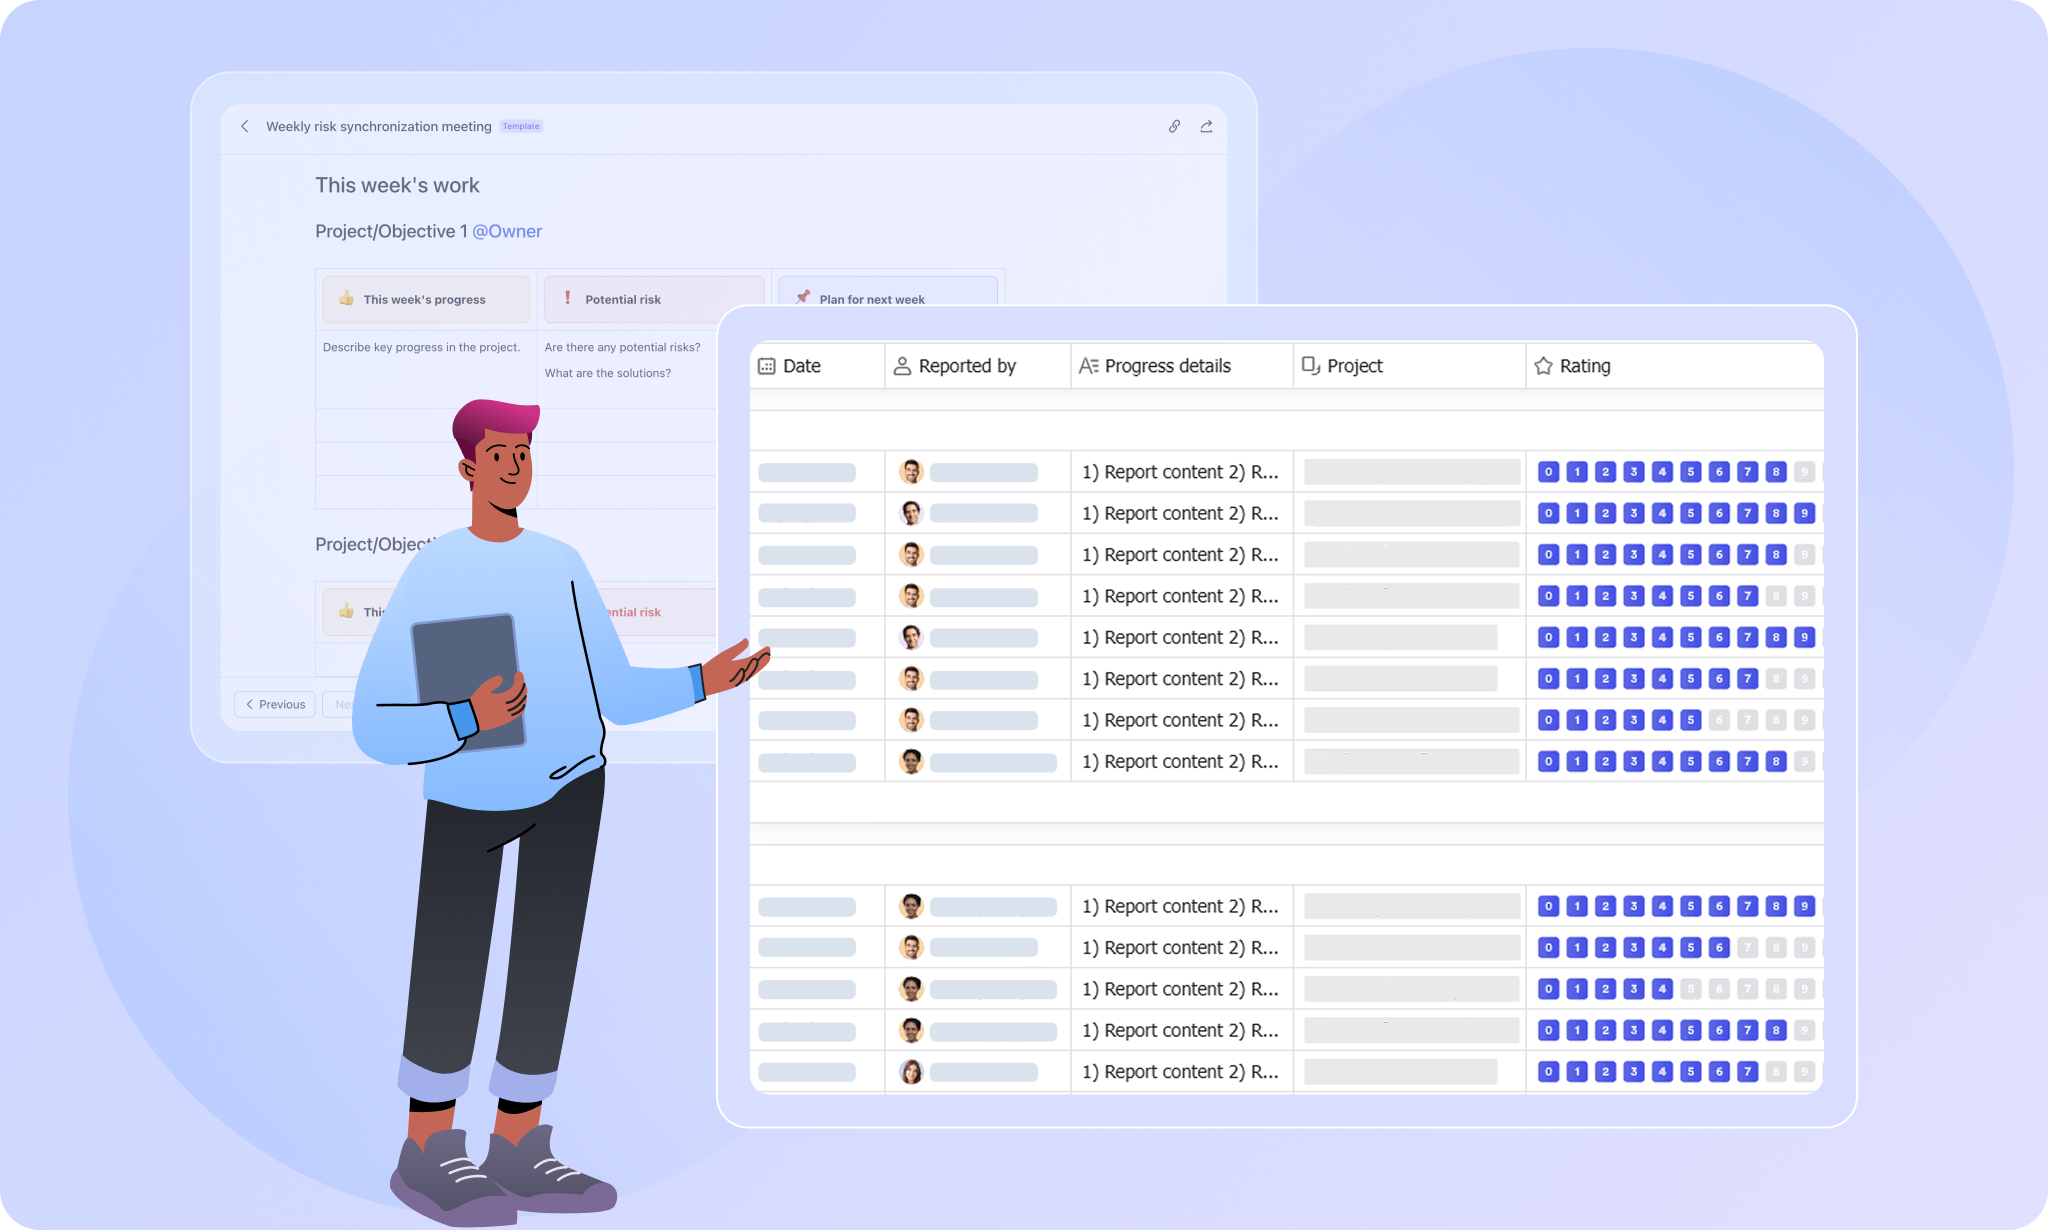Click the Rating column header
This screenshot has width=2048, height=1230.
(1585, 366)
